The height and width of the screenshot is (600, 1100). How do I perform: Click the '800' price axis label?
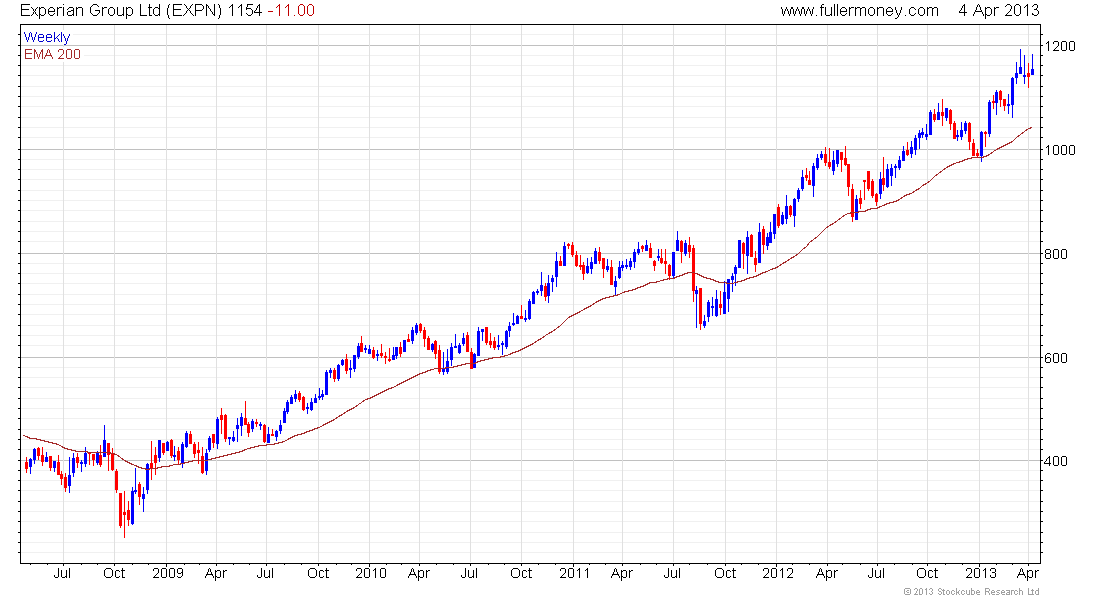pos(1056,254)
